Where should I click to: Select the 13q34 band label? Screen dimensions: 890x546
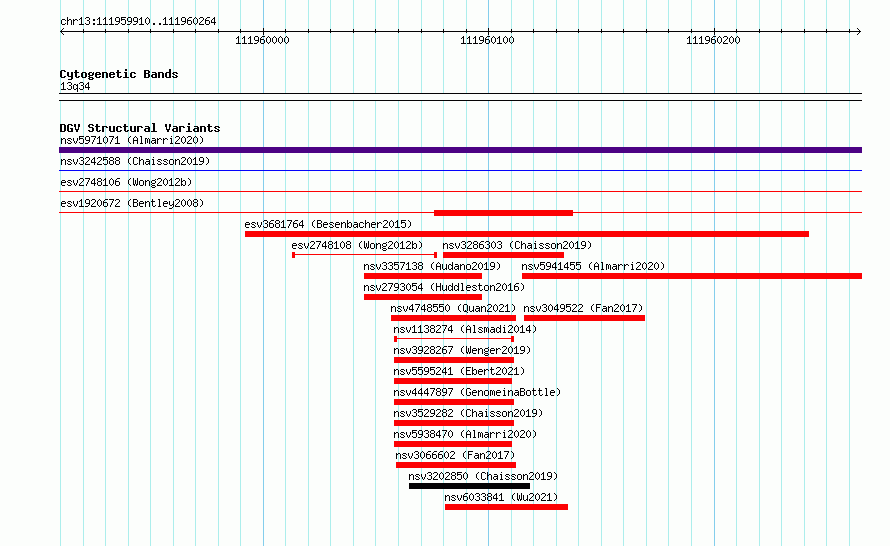(x=75, y=86)
